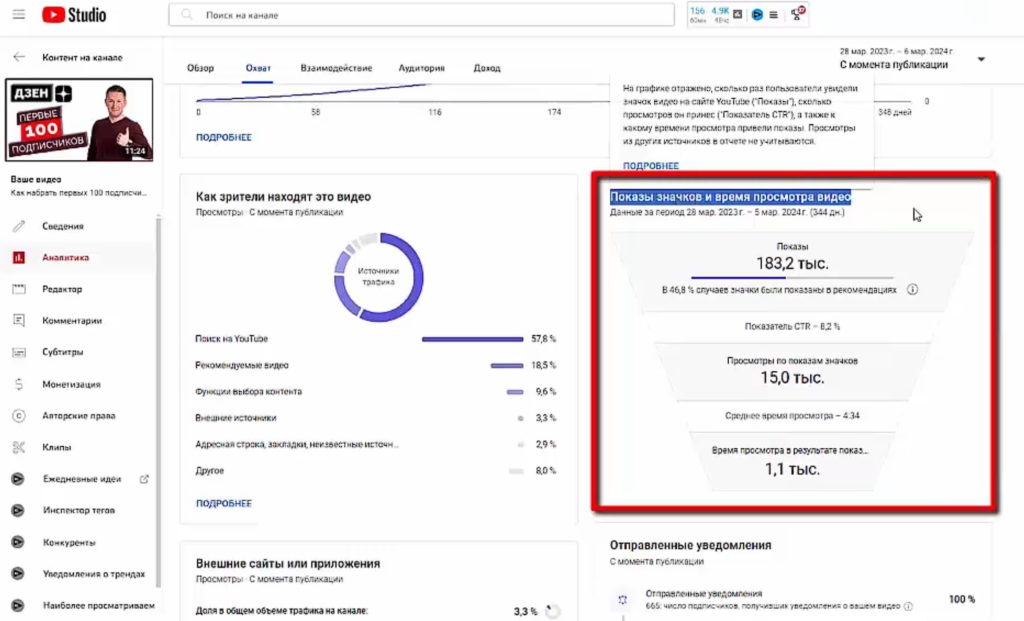This screenshot has height=621, width=1024.
Task: Click the back arrow beside Контент на канале
Action: click(x=20, y=58)
